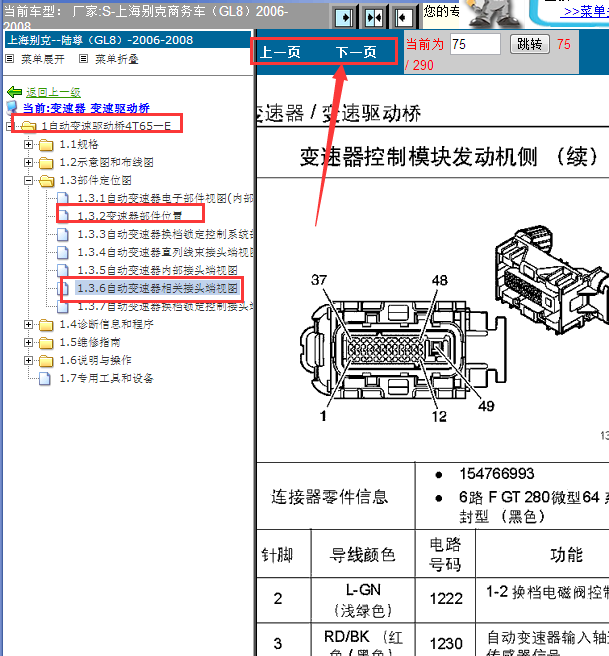Click the table cell reading 1222

point(445,599)
